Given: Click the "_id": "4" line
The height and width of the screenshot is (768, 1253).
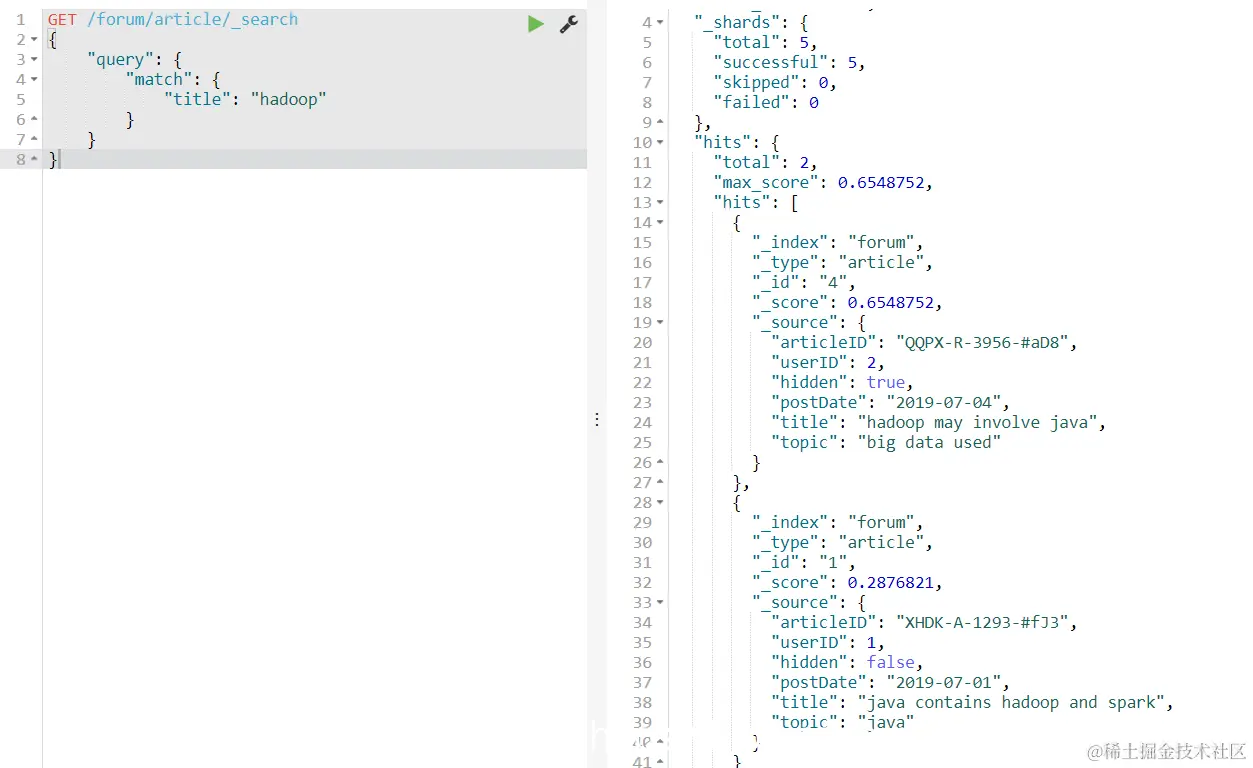Looking at the screenshot, I should [804, 282].
